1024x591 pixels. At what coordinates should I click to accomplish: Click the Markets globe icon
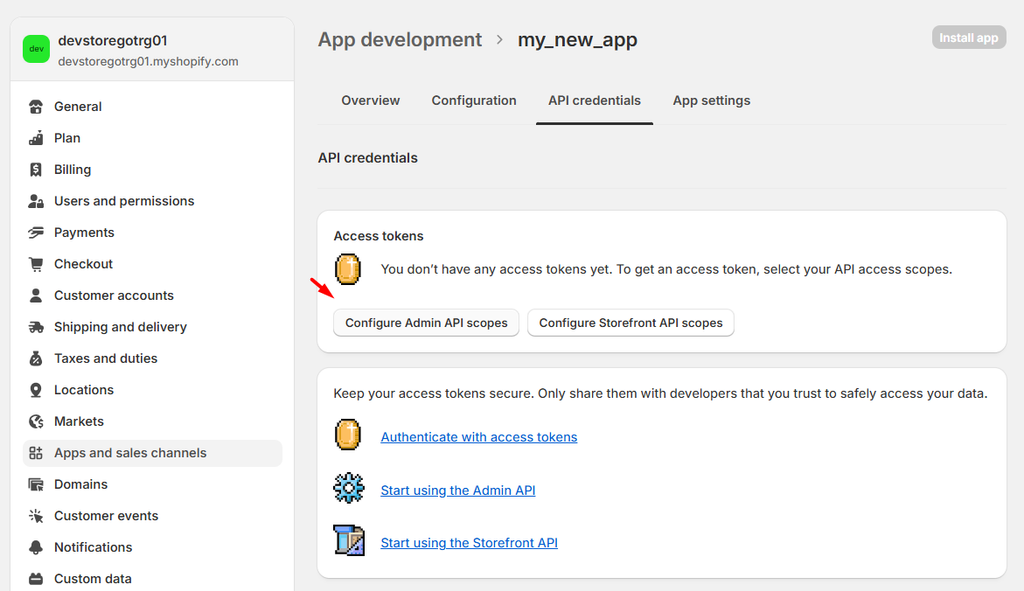pyautogui.click(x=36, y=422)
